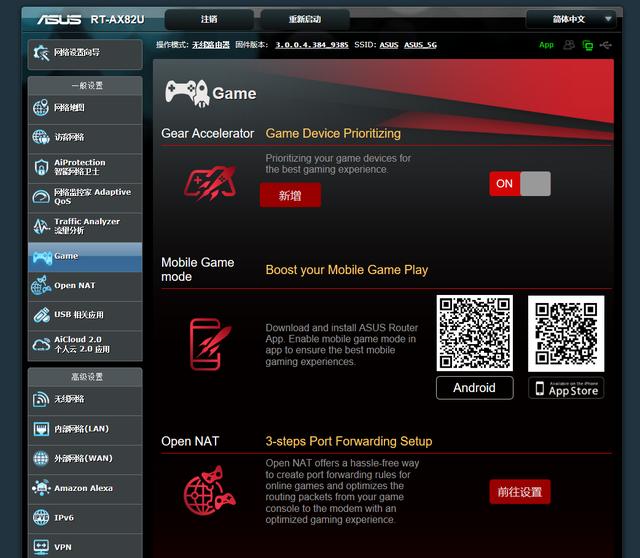This screenshot has width=640, height=558.
Task: Click the green App link
Action: (x=546, y=45)
